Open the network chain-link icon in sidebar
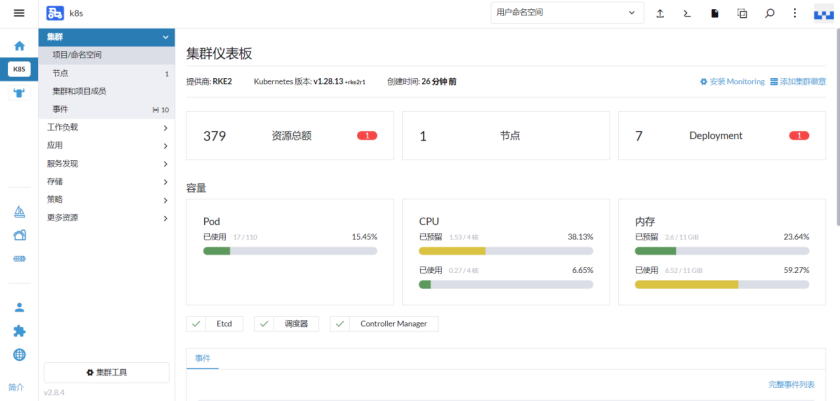Image resolution: width=840 pixels, height=401 pixels. tap(19, 259)
